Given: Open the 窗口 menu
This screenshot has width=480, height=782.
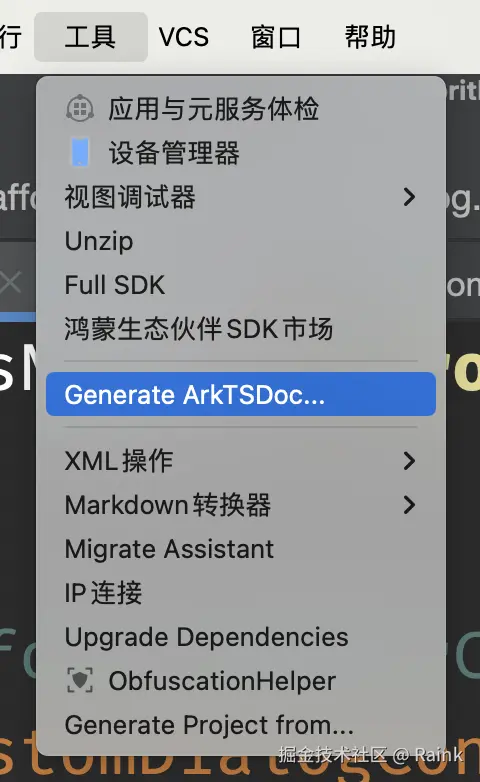Looking at the screenshot, I should [276, 37].
